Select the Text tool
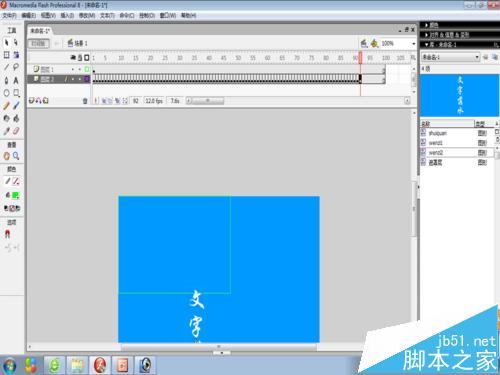500x375 pixels. coord(16,80)
